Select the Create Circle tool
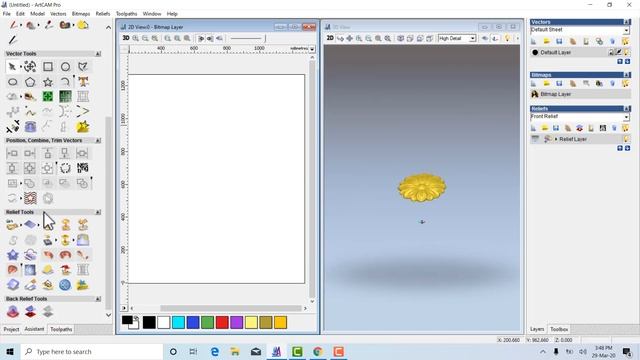The height and width of the screenshot is (360, 640). click(x=65, y=67)
